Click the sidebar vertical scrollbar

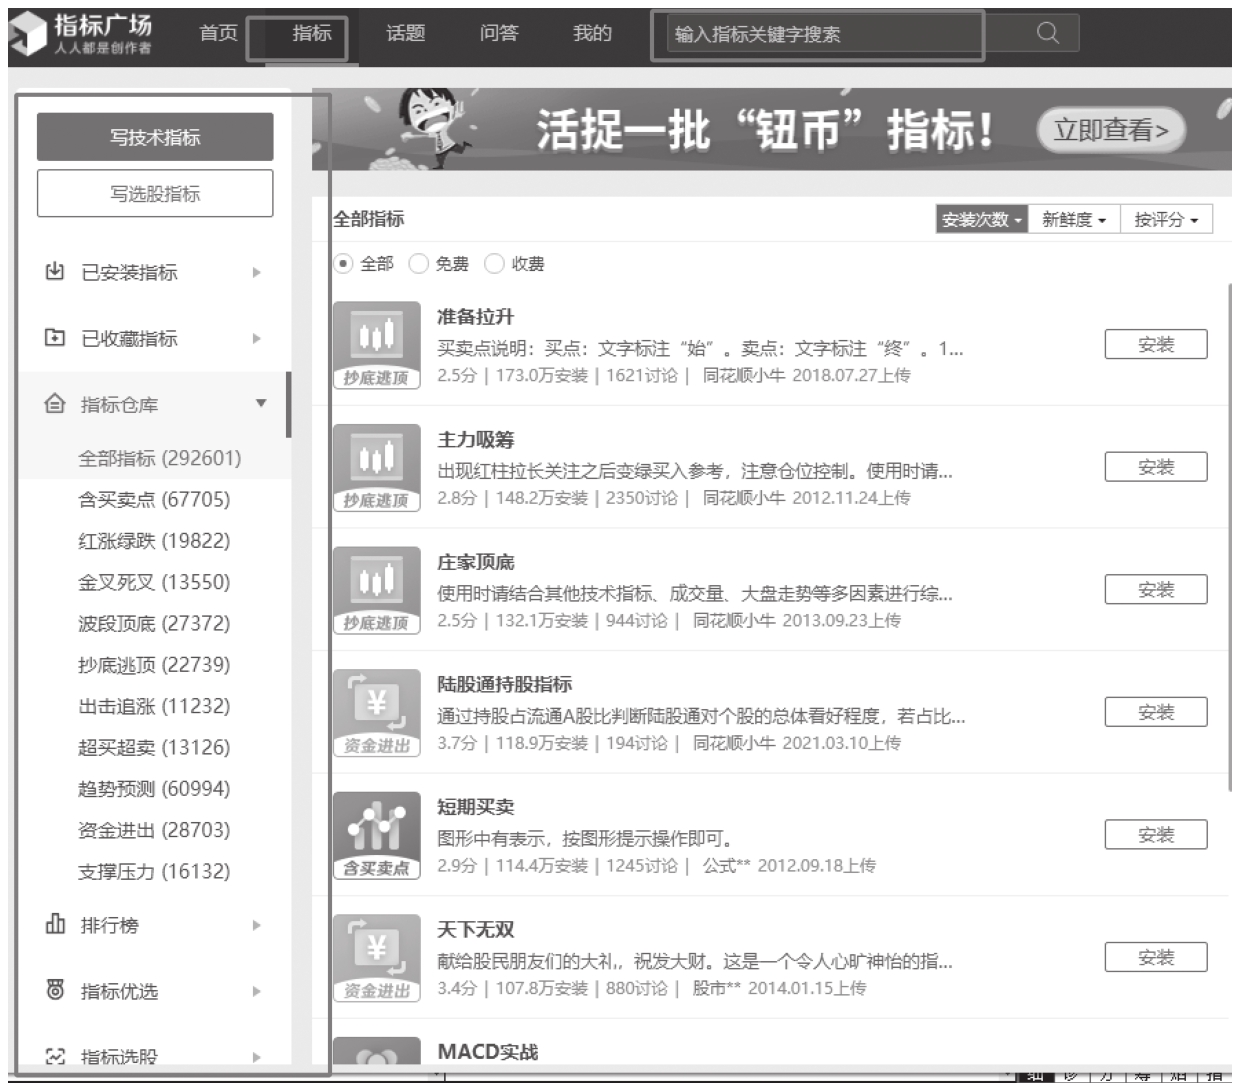pyautogui.click(x=289, y=405)
